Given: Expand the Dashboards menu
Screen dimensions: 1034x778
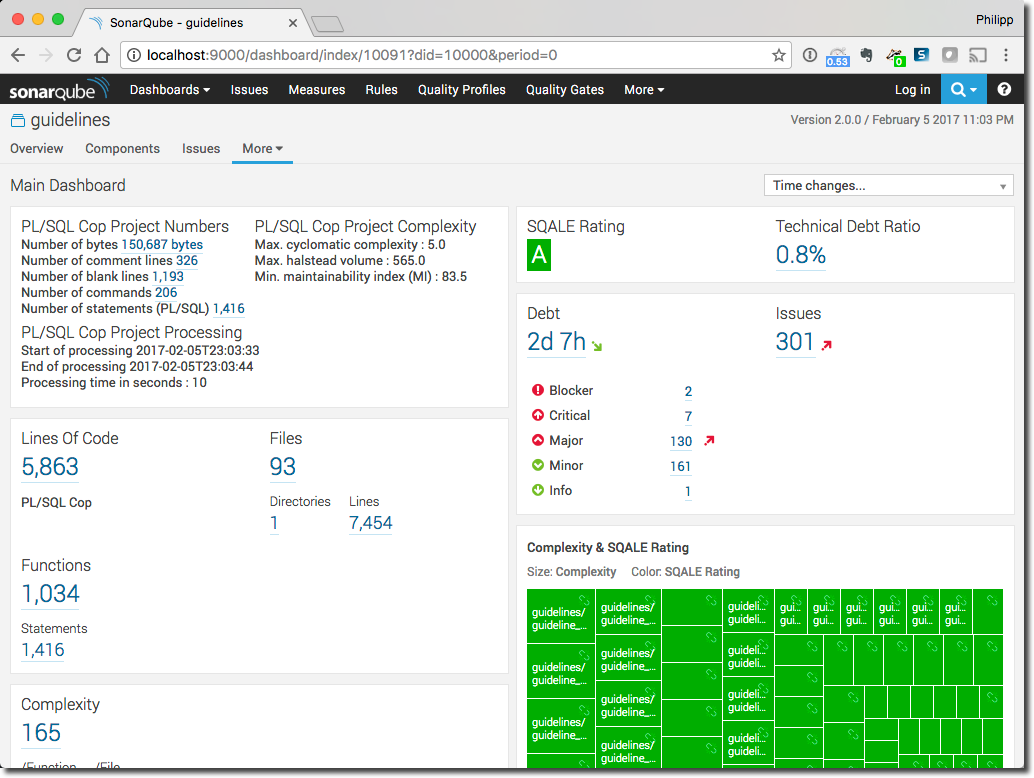Looking at the screenshot, I should 169,90.
